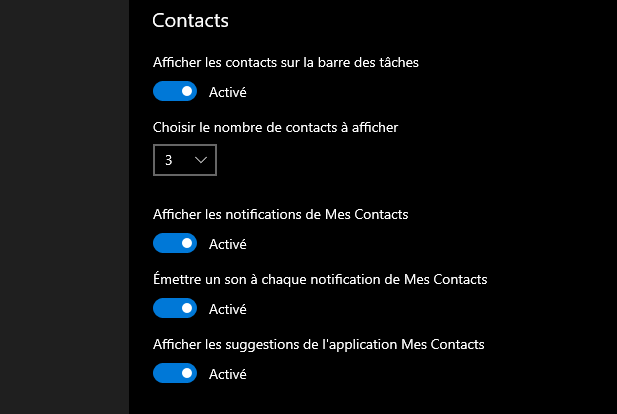617x414 pixels.
Task: Click the 'Afficher les notifications de Mes Contacts' label
Action: pos(280,213)
